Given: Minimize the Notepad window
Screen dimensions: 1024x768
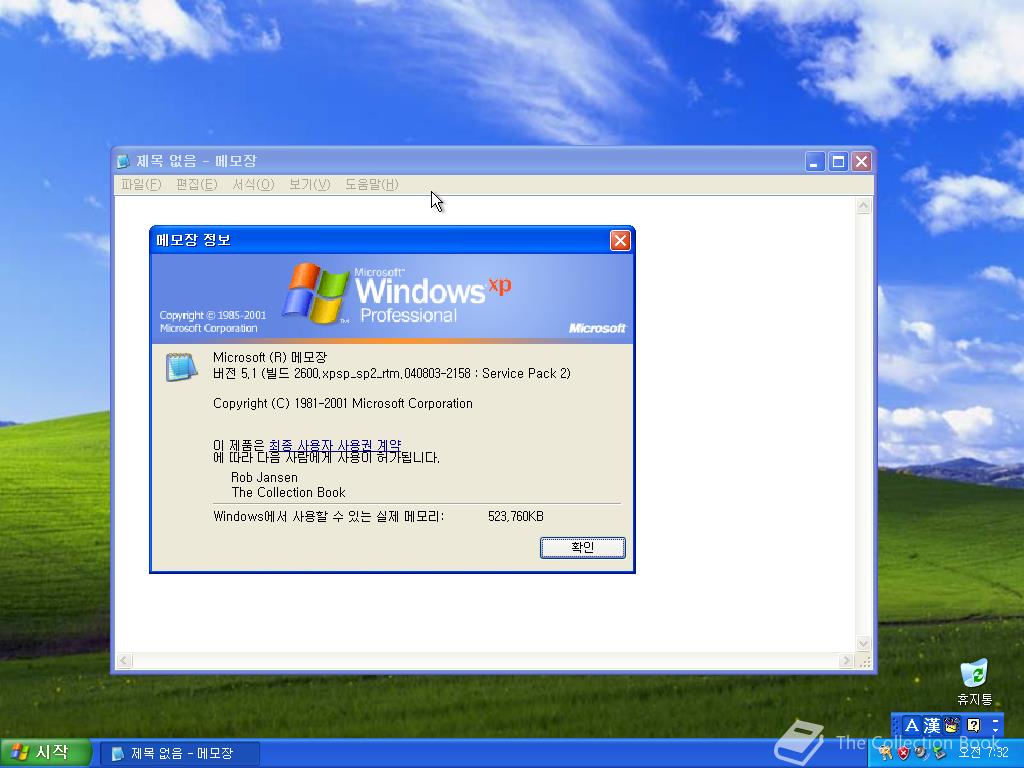Looking at the screenshot, I should coord(814,161).
